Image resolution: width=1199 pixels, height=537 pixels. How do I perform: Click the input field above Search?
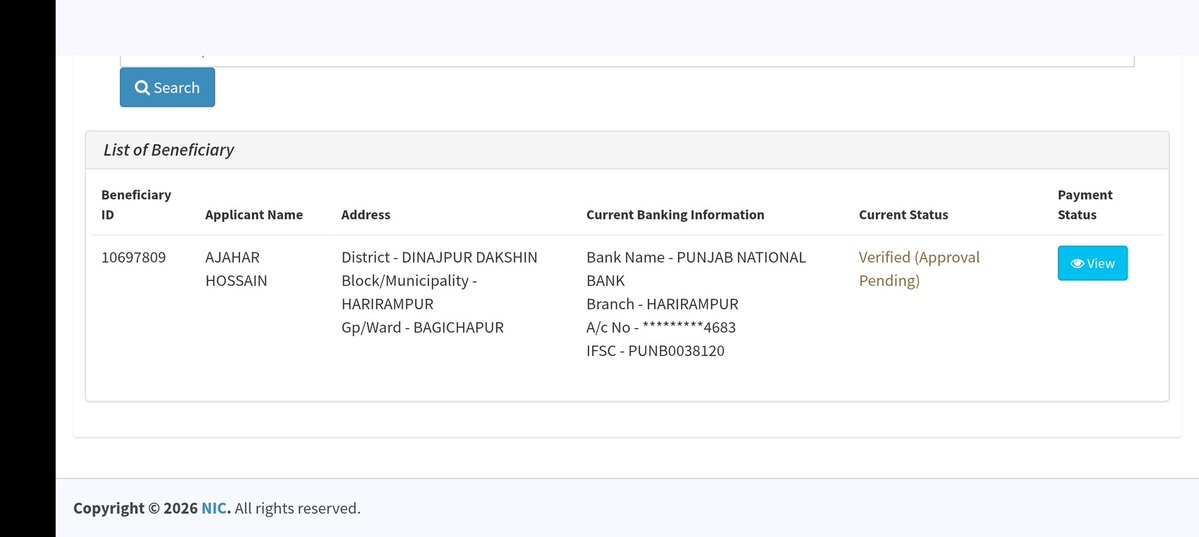point(627,60)
